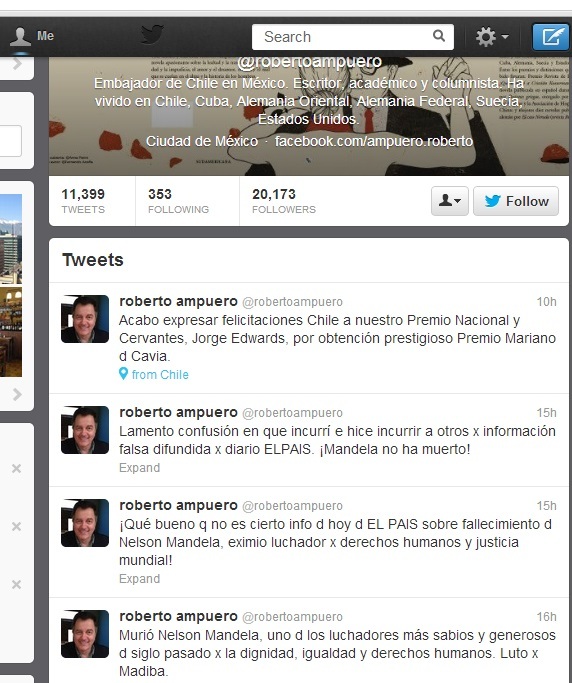
Task: Compose a new tweet with the blue button
Action: pyautogui.click(x=551, y=37)
